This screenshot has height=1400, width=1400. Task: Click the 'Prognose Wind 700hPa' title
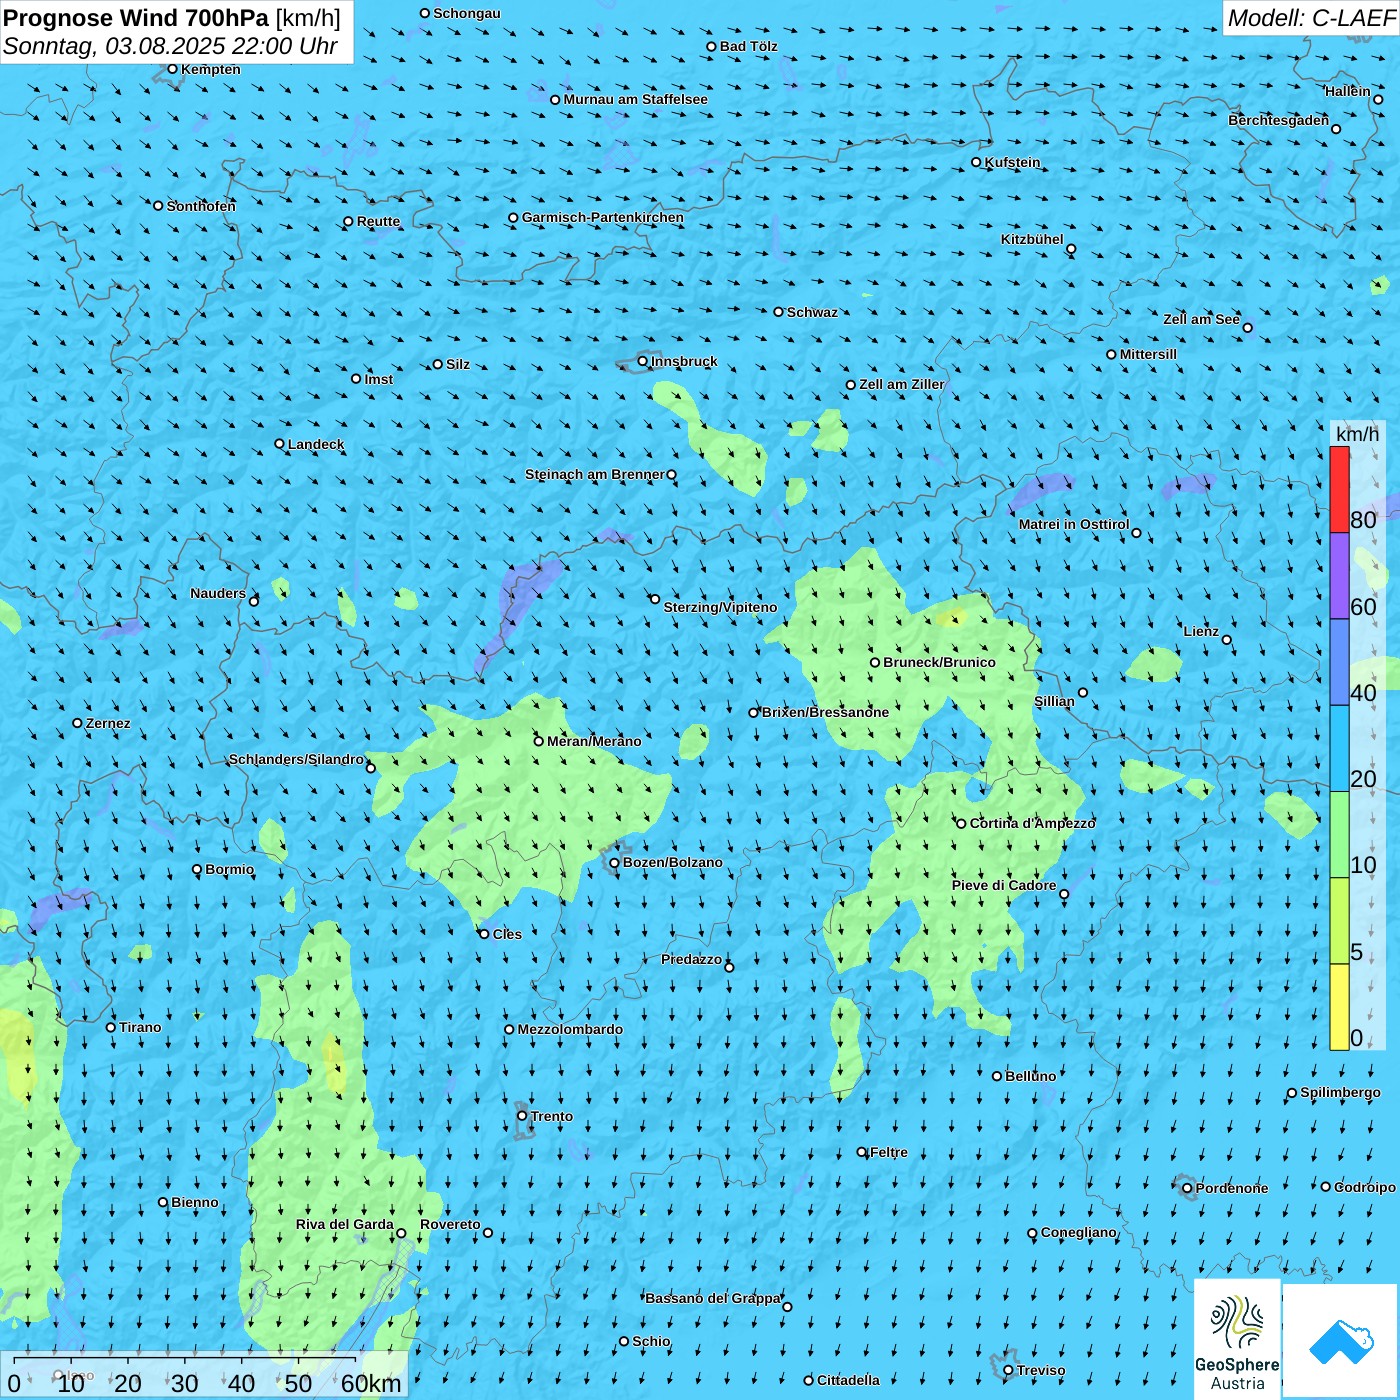(x=136, y=18)
